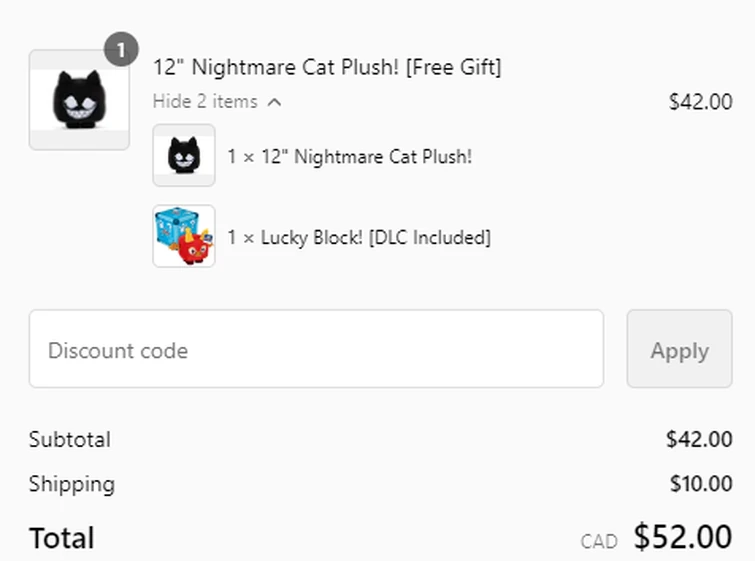The width and height of the screenshot is (755, 561).
Task: Click the Lucky Block item image
Action: pos(184,237)
